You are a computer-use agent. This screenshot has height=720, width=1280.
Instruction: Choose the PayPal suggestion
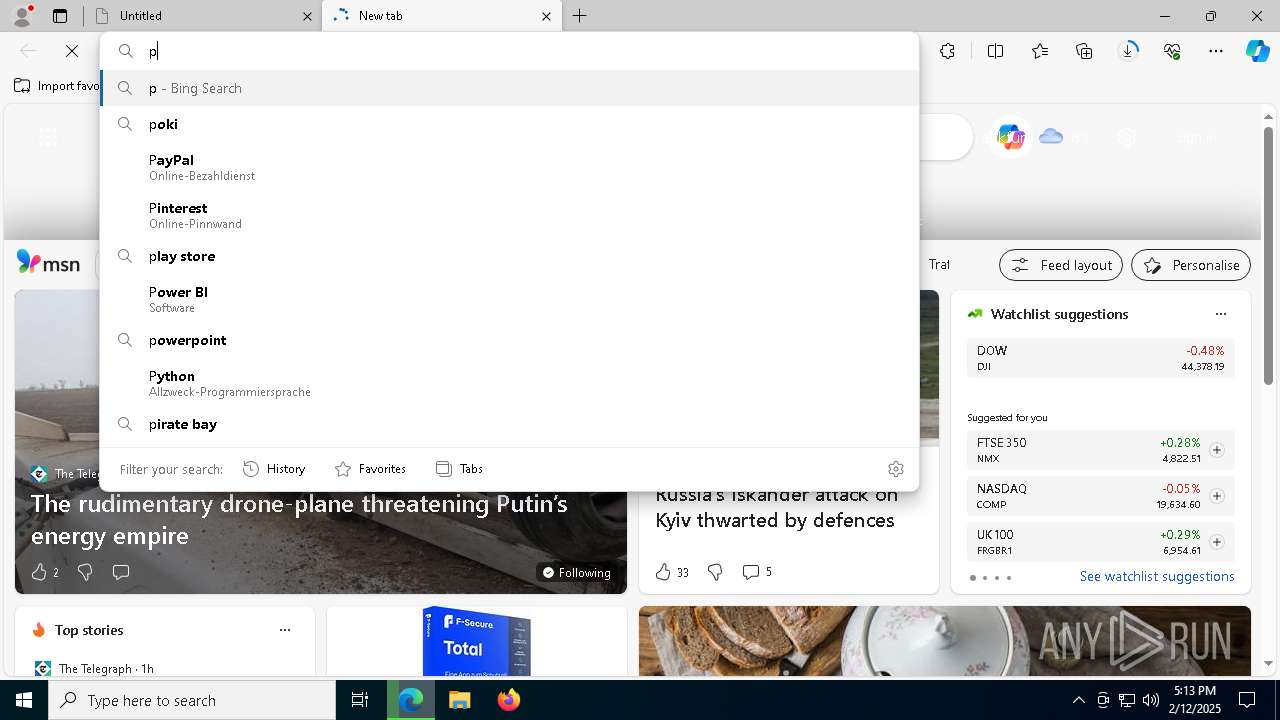tap(509, 167)
